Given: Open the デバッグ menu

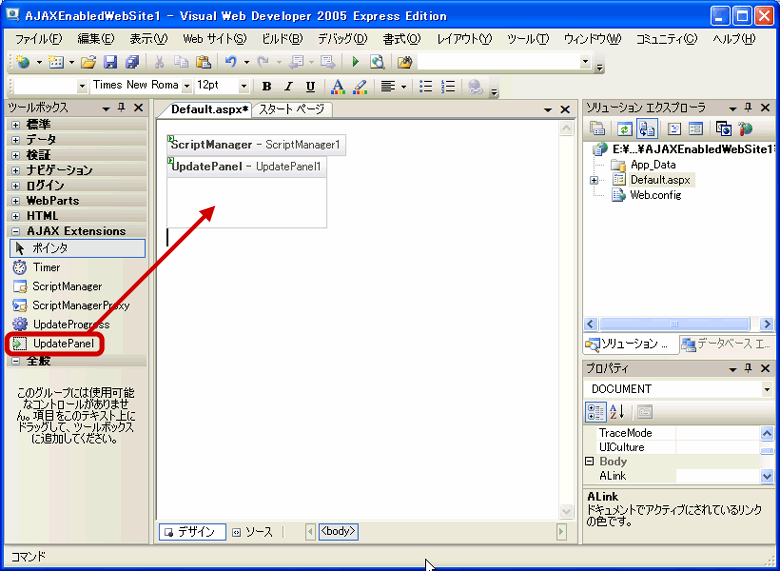Looking at the screenshot, I should [342, 39].
